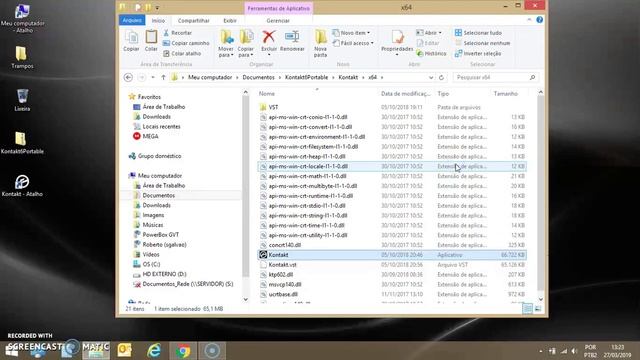Open the ribbon help question-mark icon

540,20
